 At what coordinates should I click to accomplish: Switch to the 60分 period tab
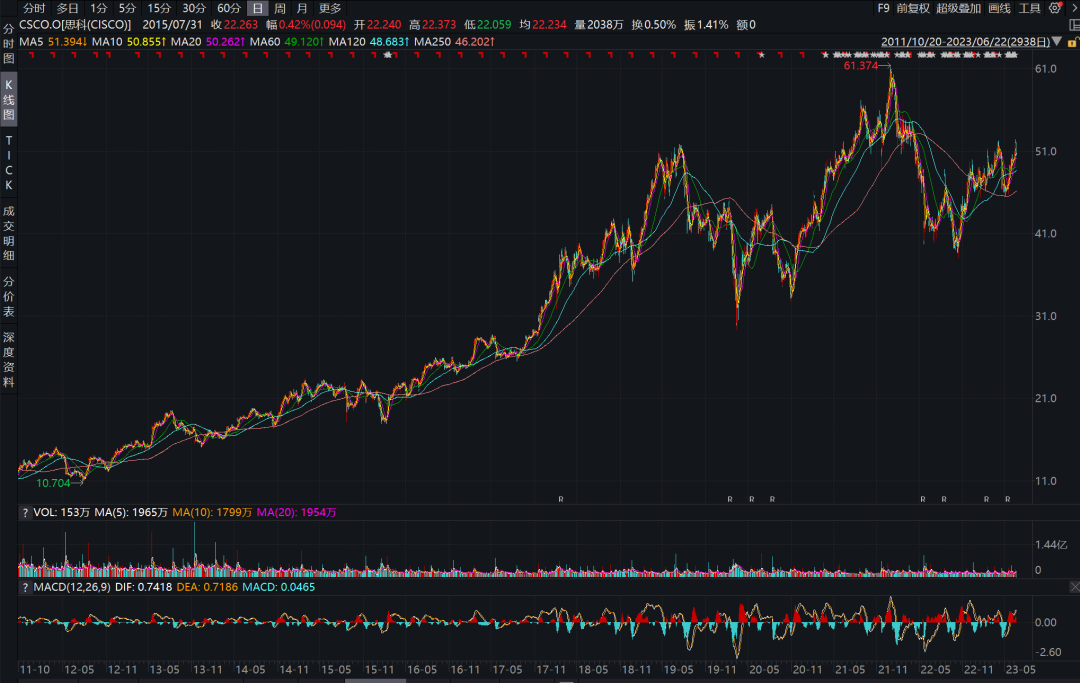click(229, 8)
